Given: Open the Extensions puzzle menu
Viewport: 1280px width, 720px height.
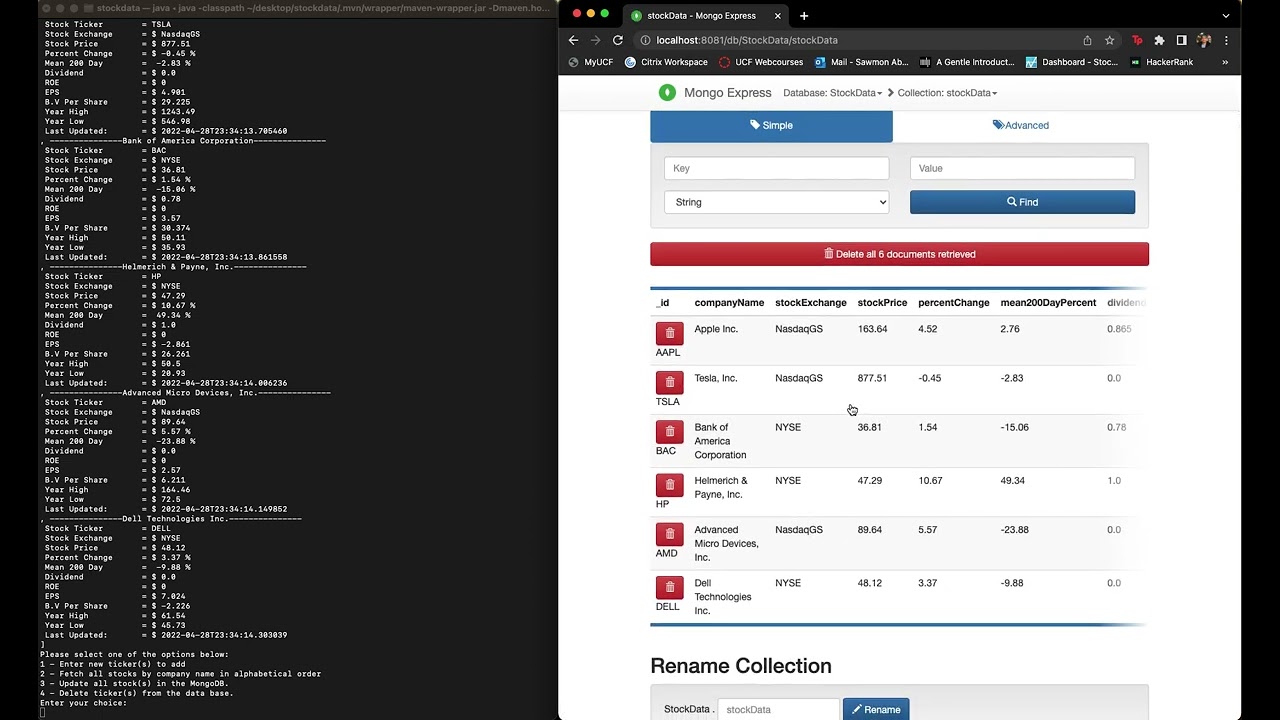Looking at the screenshot, I should (x=1159, y=40).
